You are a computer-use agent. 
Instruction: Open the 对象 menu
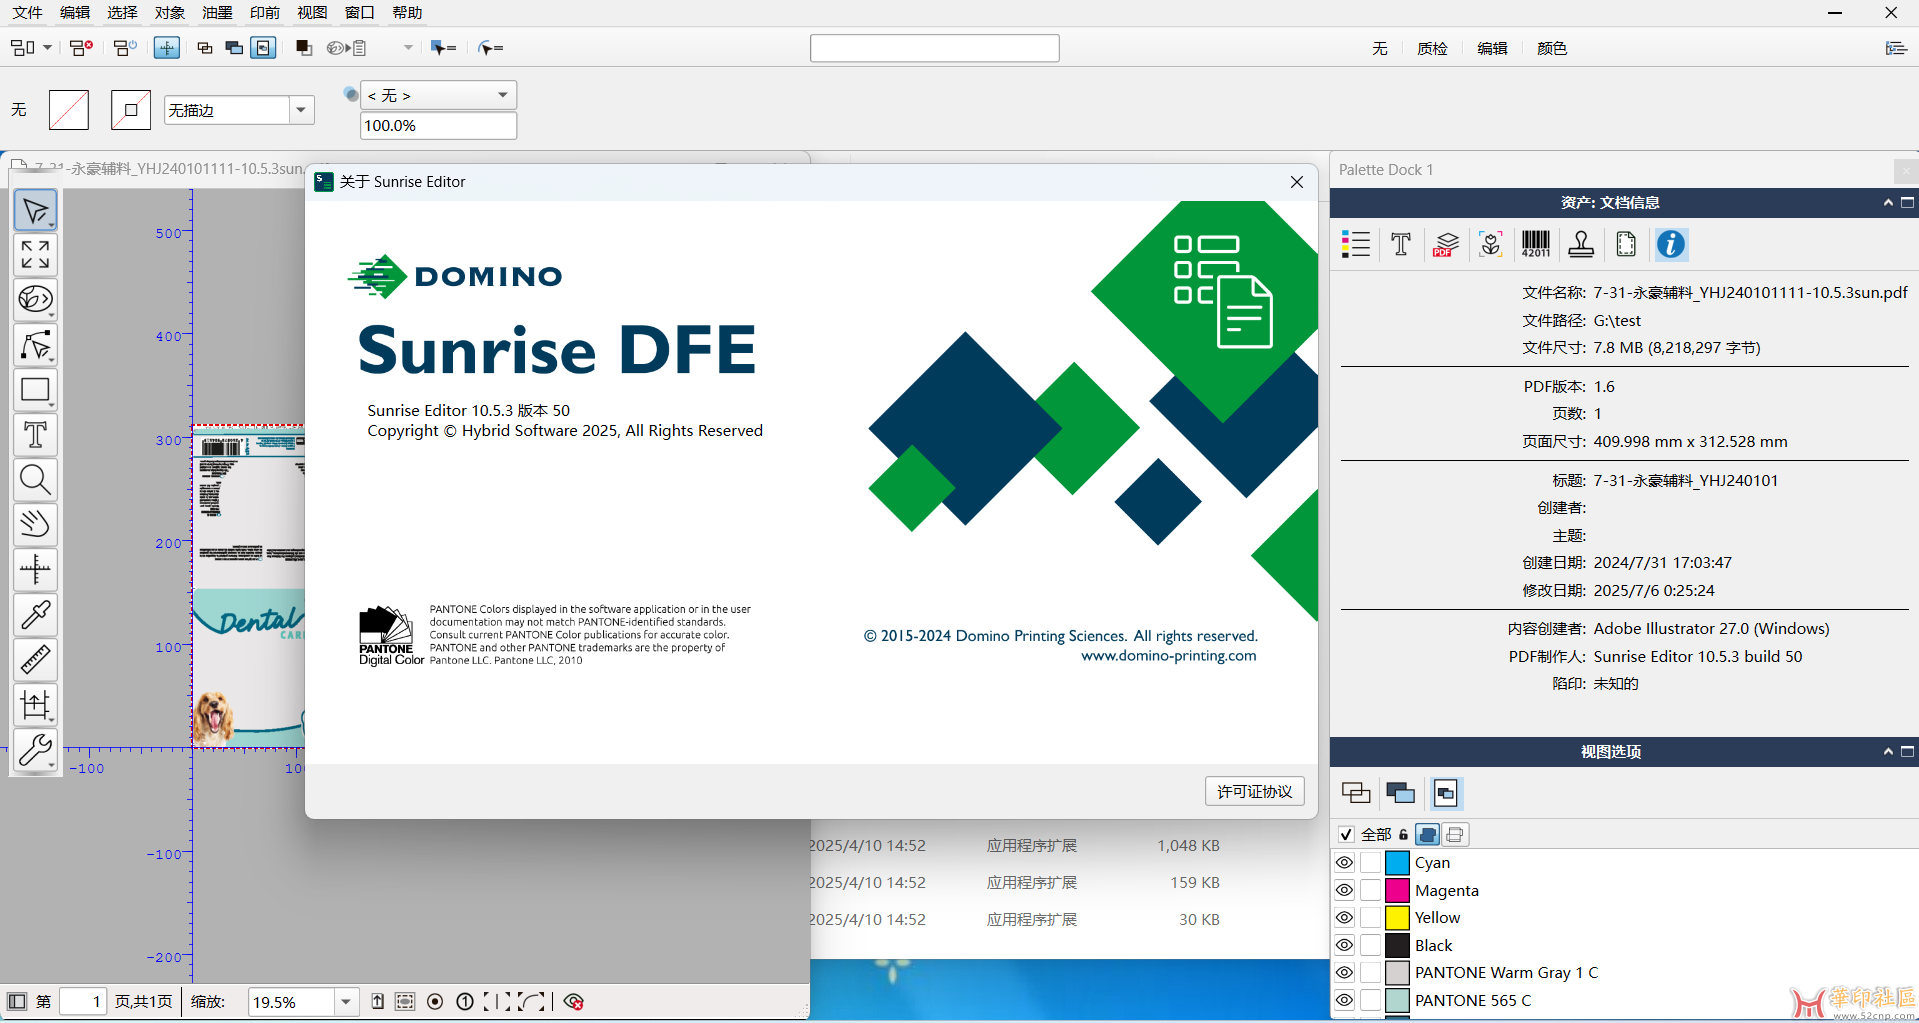pyautogui.click(x=170, y=12)
